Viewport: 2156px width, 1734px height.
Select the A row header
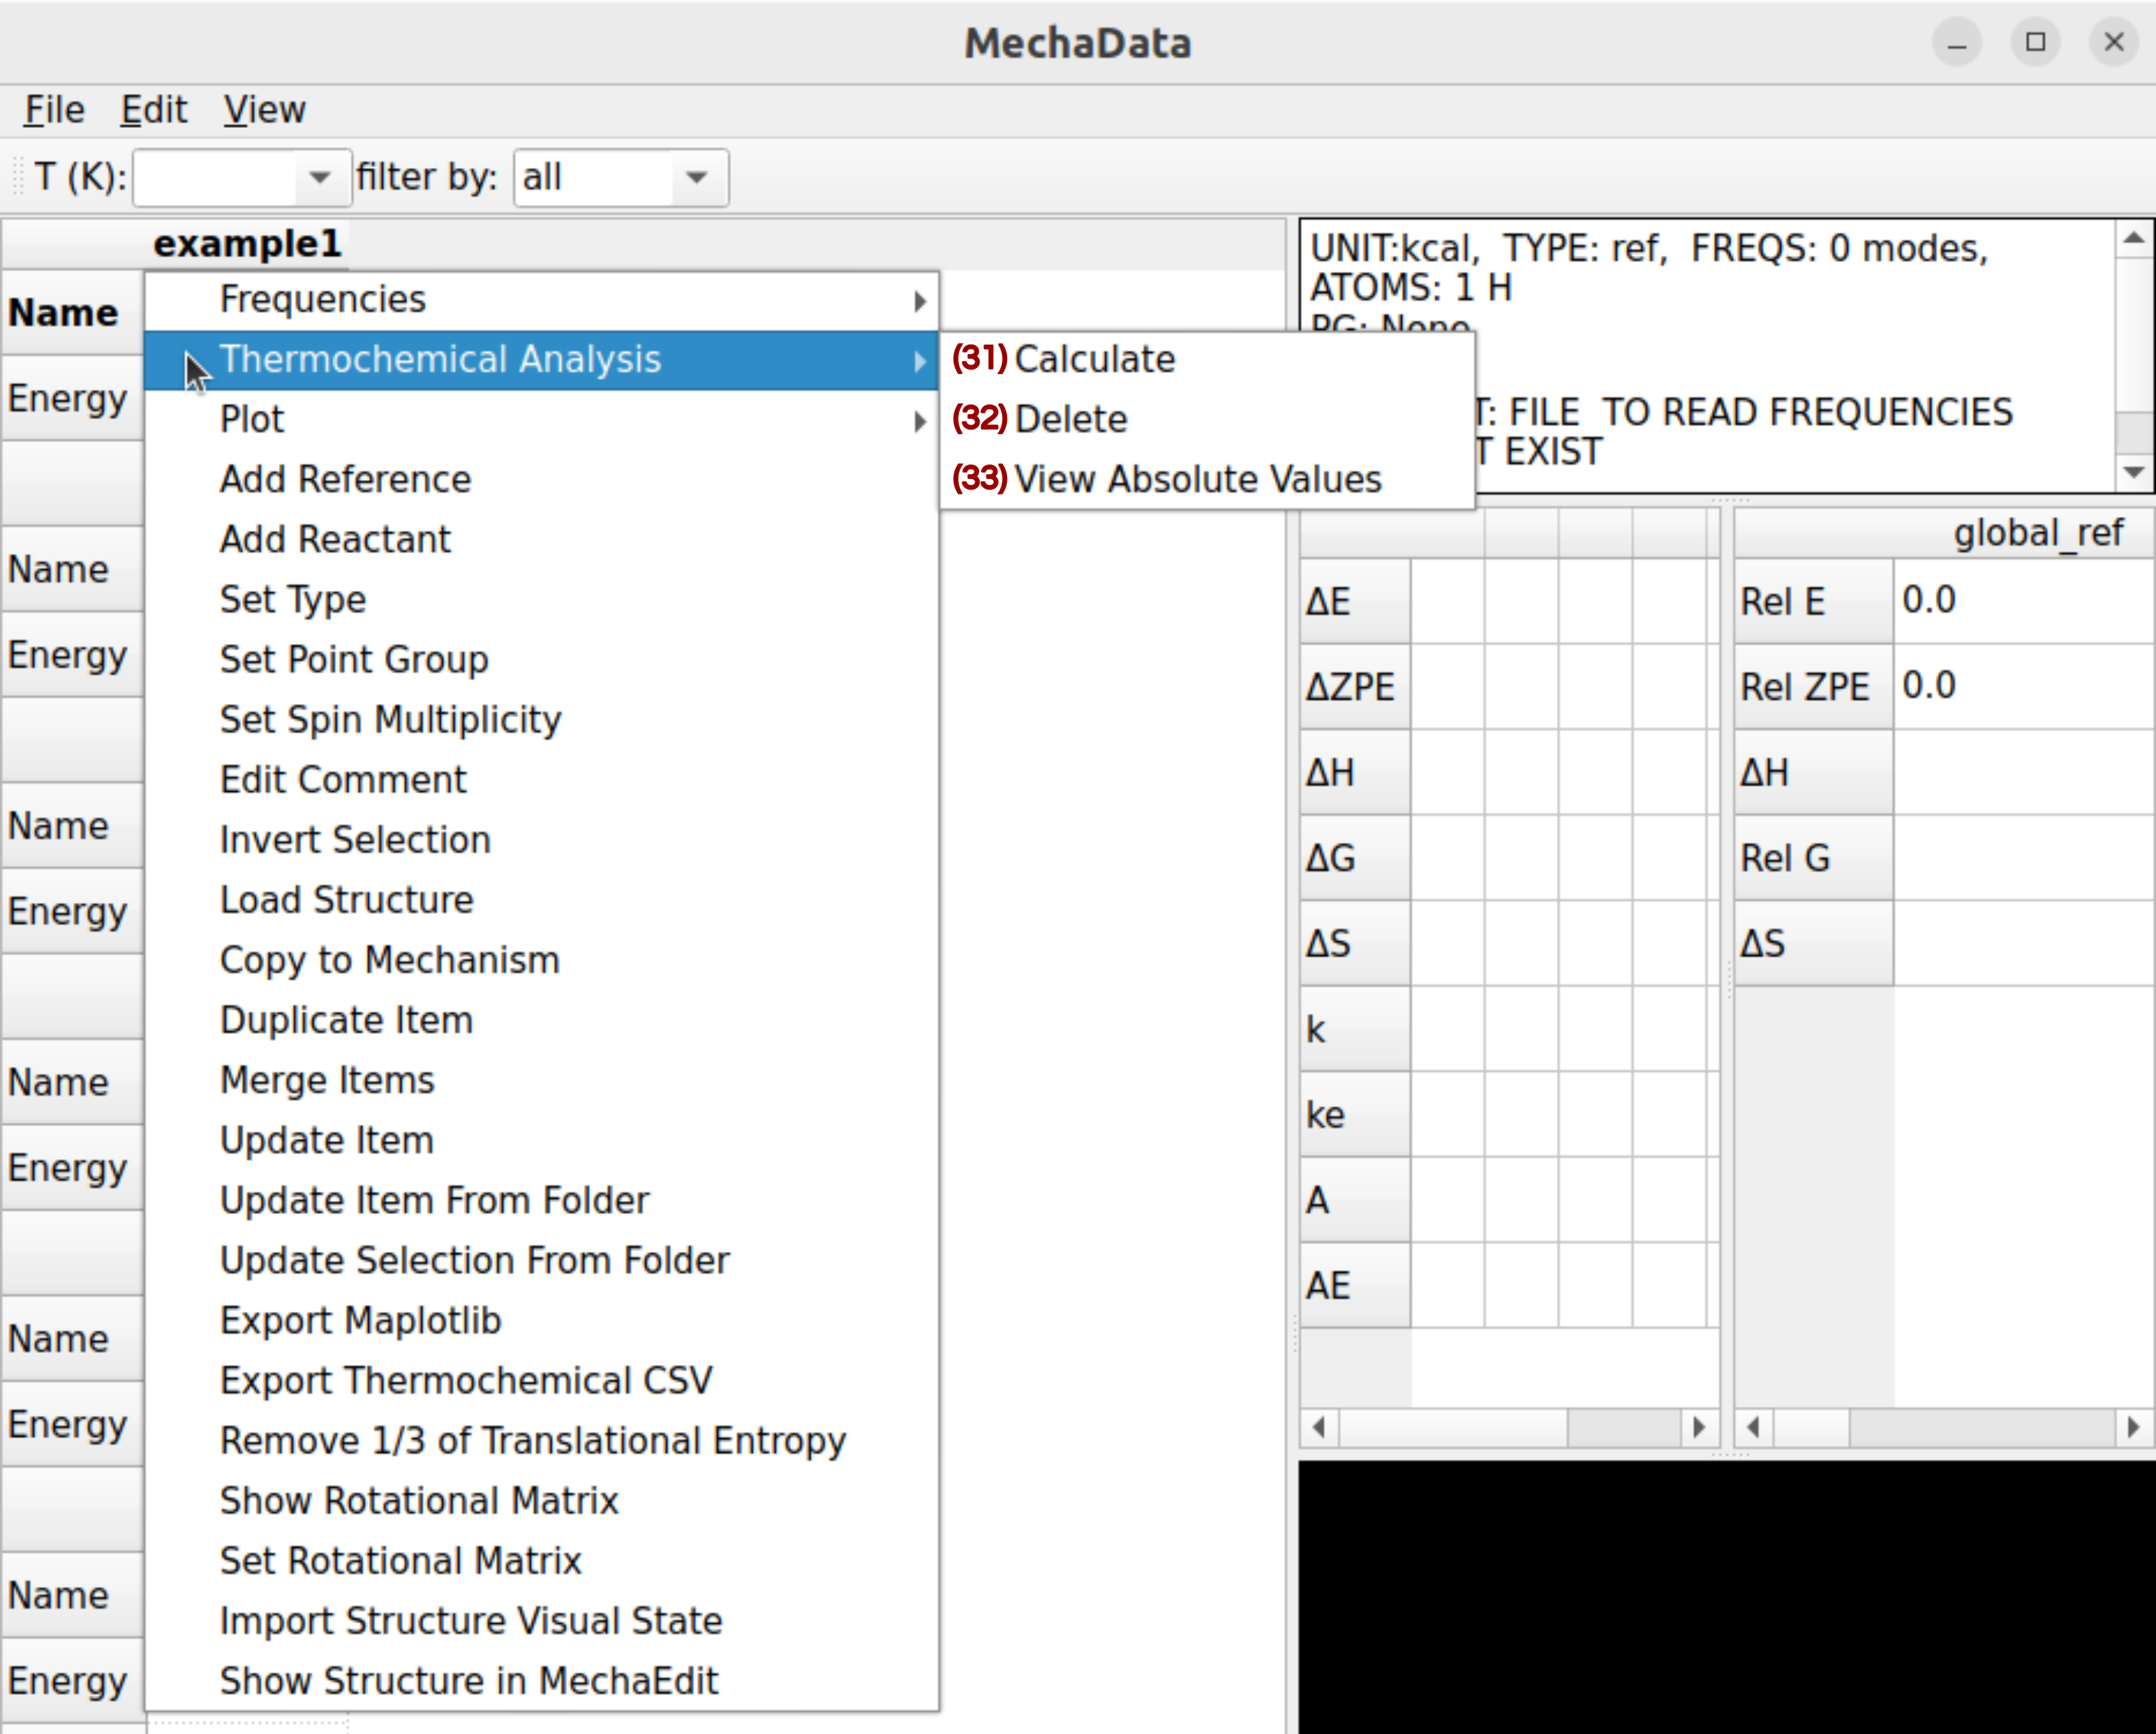coord(1355,1200)
